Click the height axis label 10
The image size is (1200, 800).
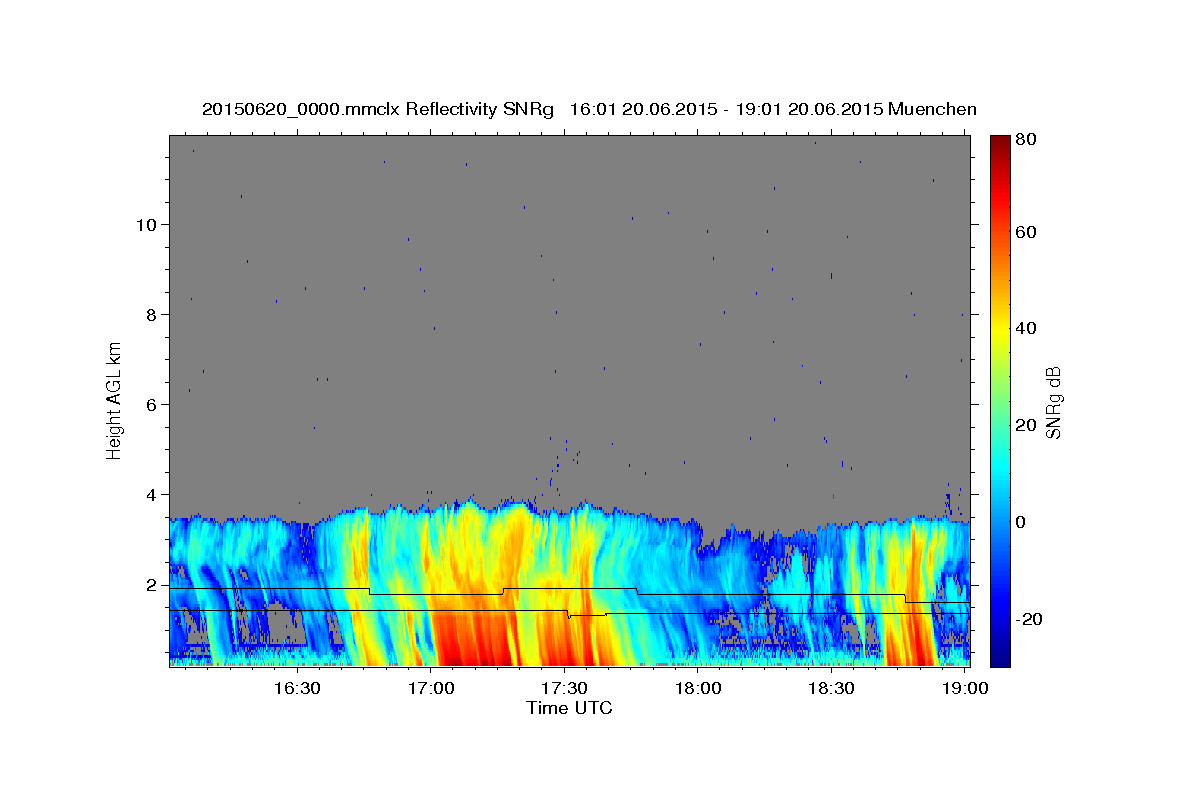tap(147, 224)
